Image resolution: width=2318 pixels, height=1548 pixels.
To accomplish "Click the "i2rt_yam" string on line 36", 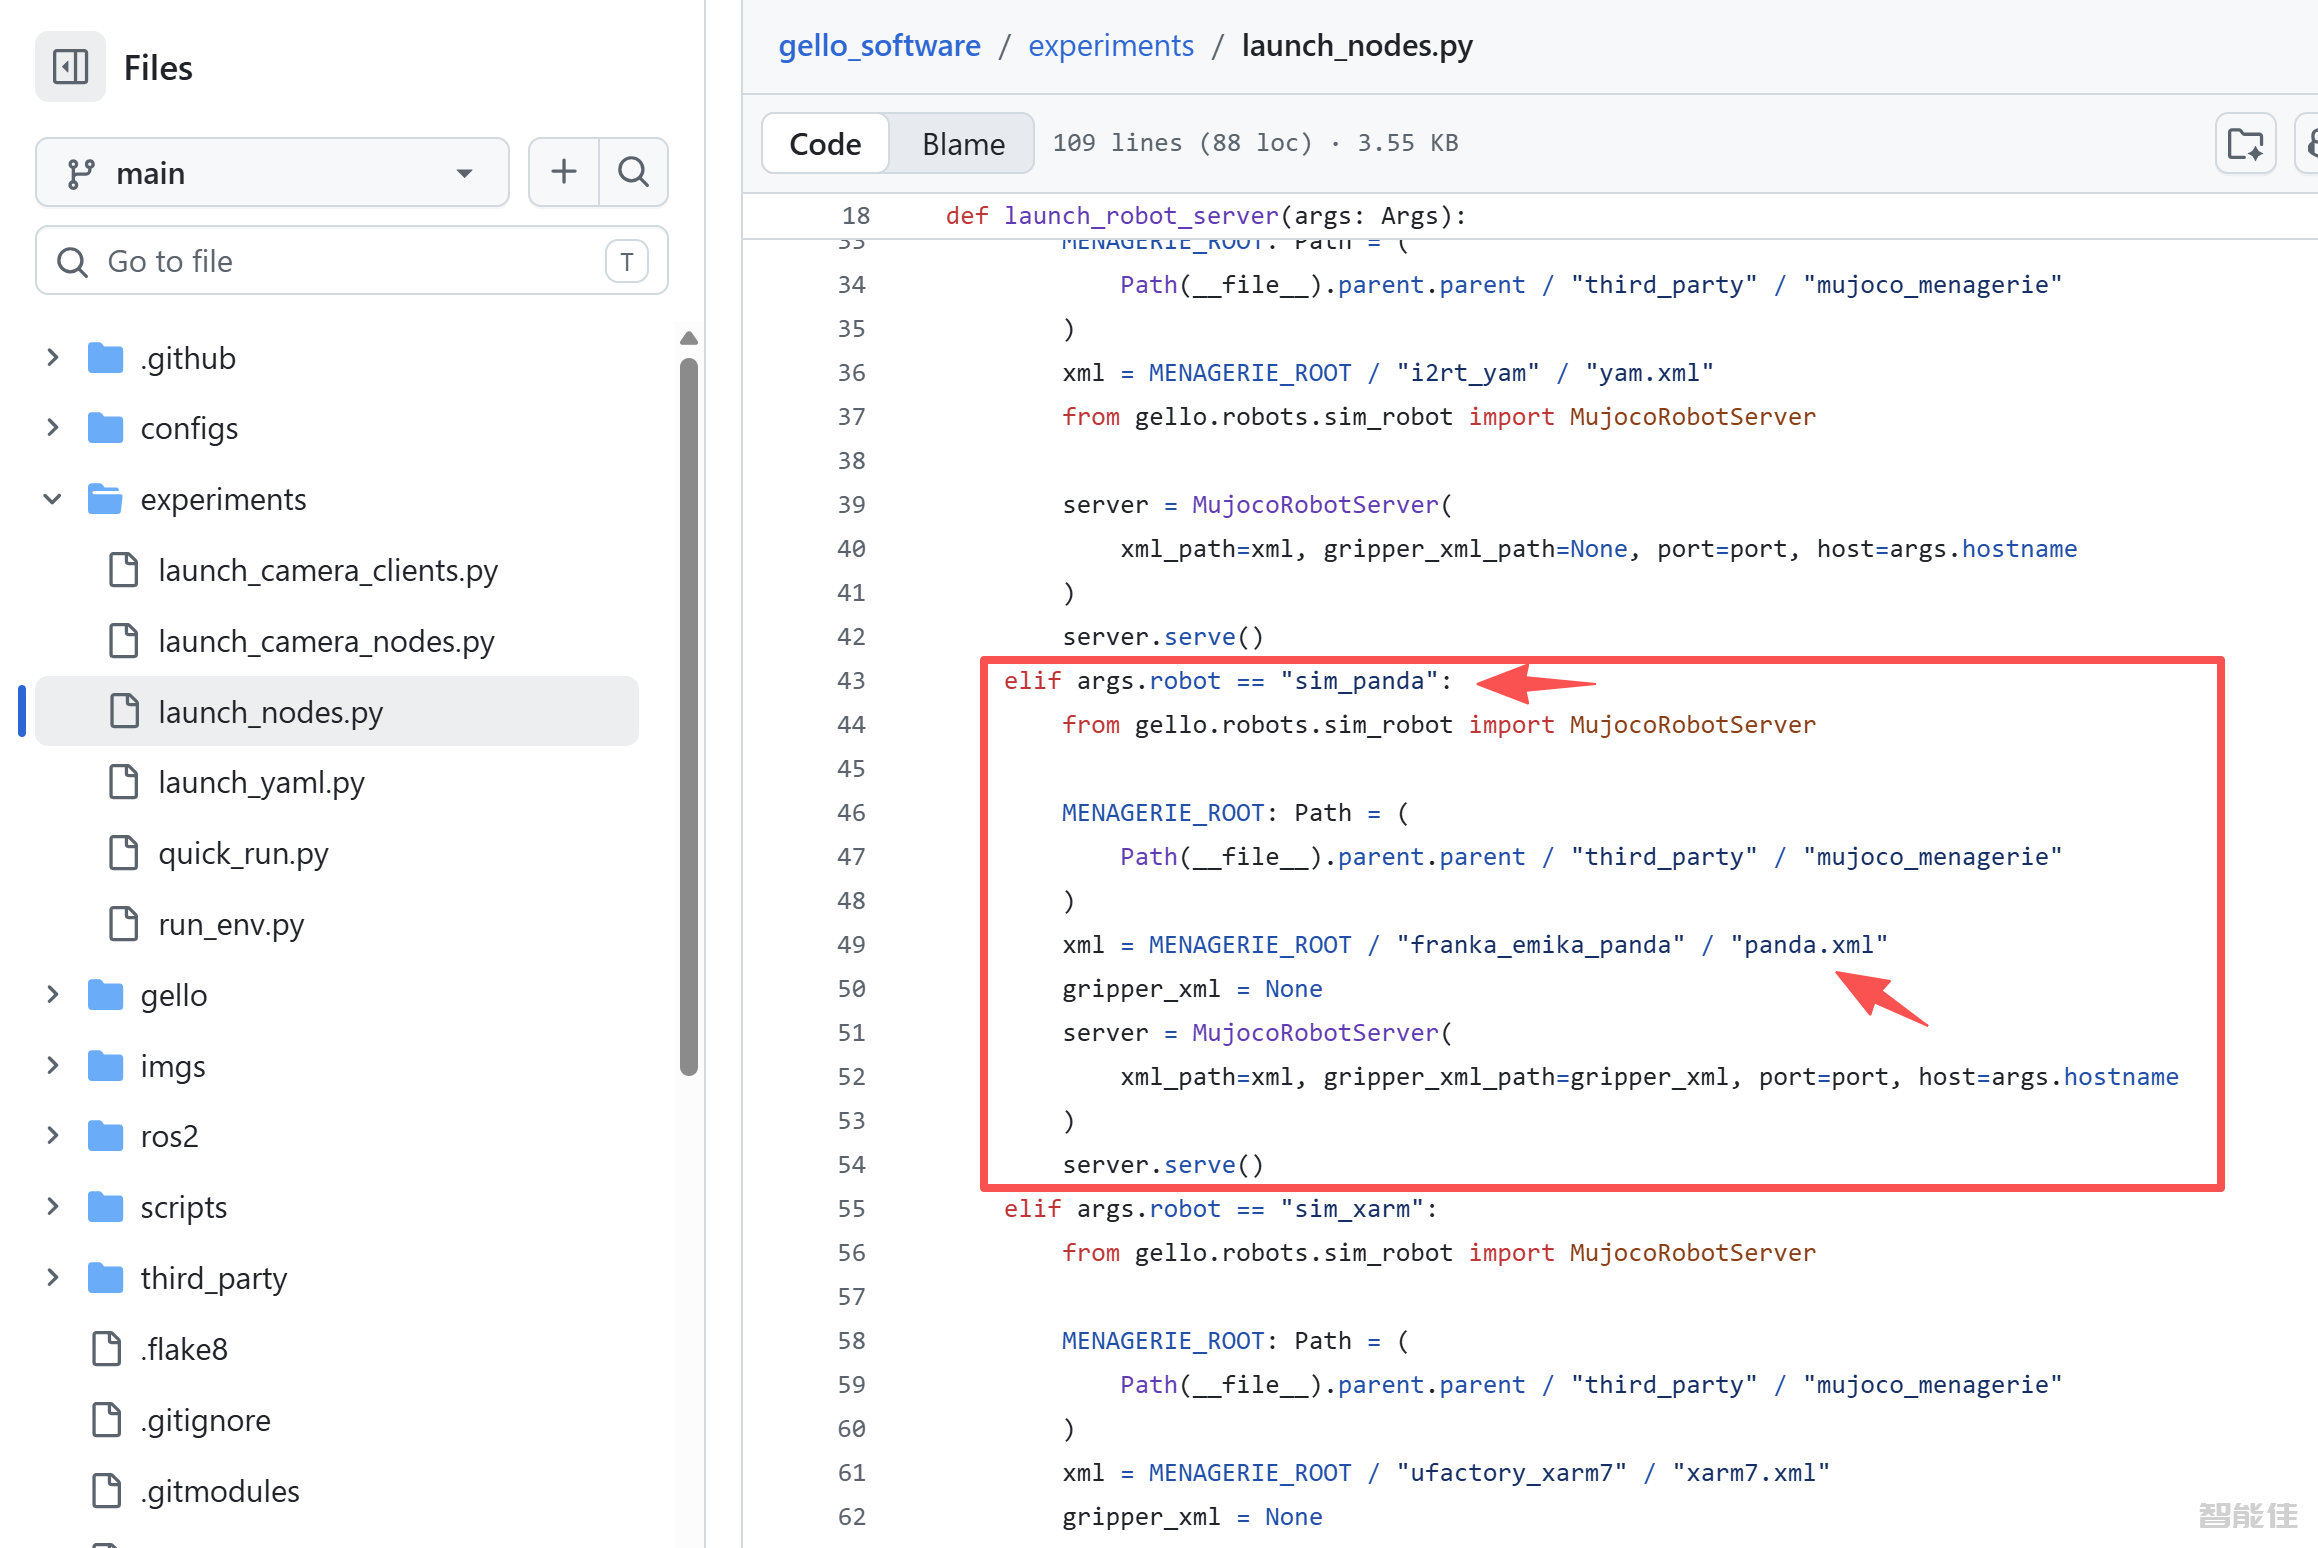I will [x=1468, y=373].
